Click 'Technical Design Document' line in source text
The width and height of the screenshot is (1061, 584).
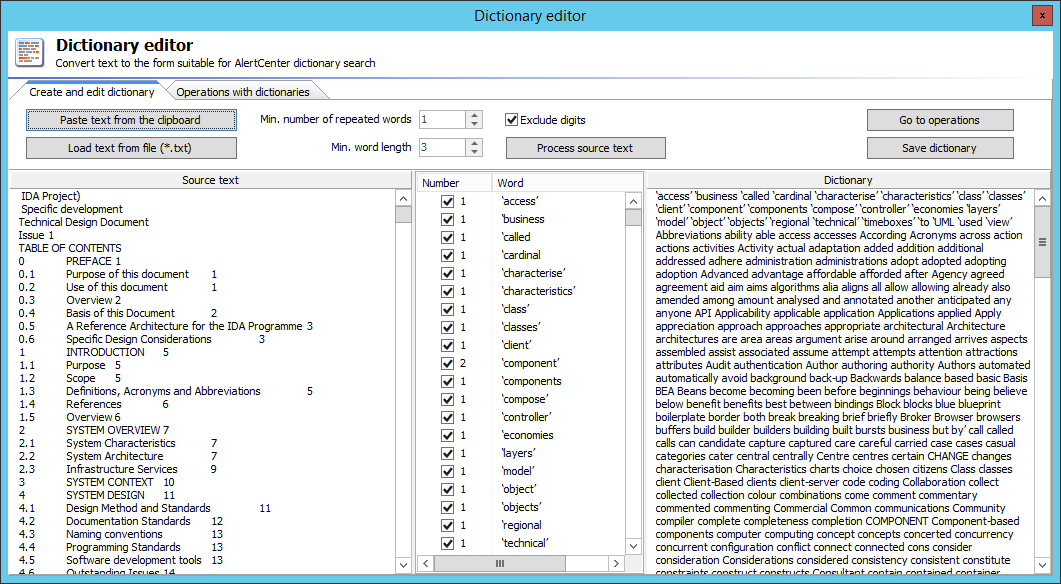(84, 222)
